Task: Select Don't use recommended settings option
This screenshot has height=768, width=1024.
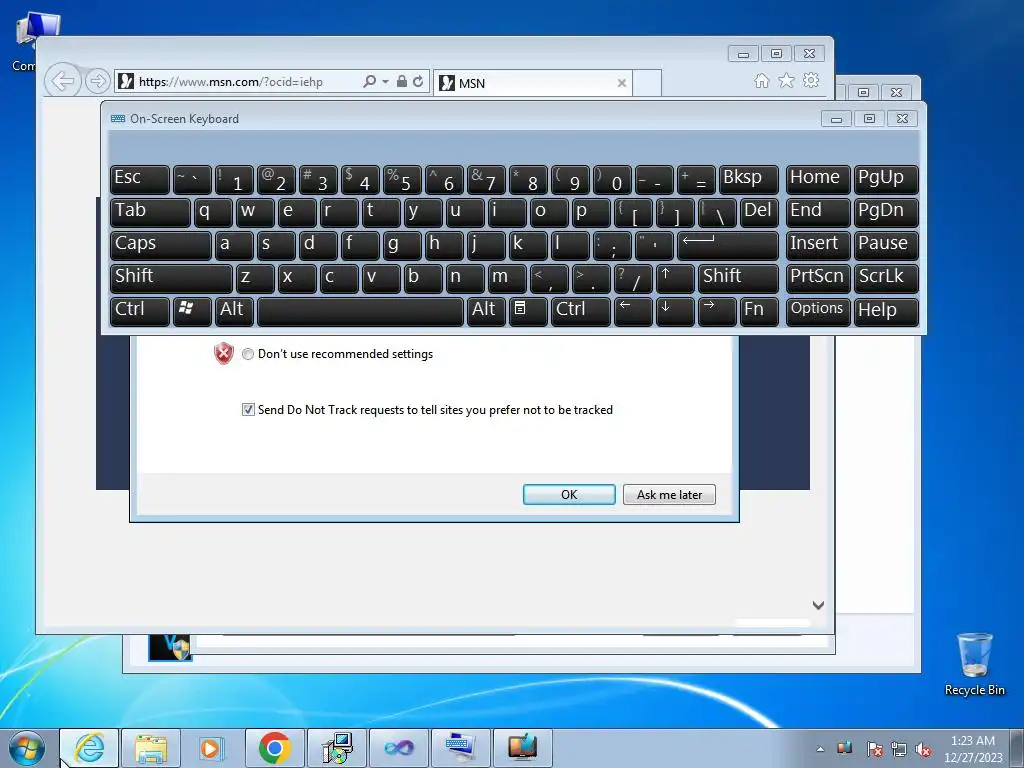Action: [x=248, y=354]
